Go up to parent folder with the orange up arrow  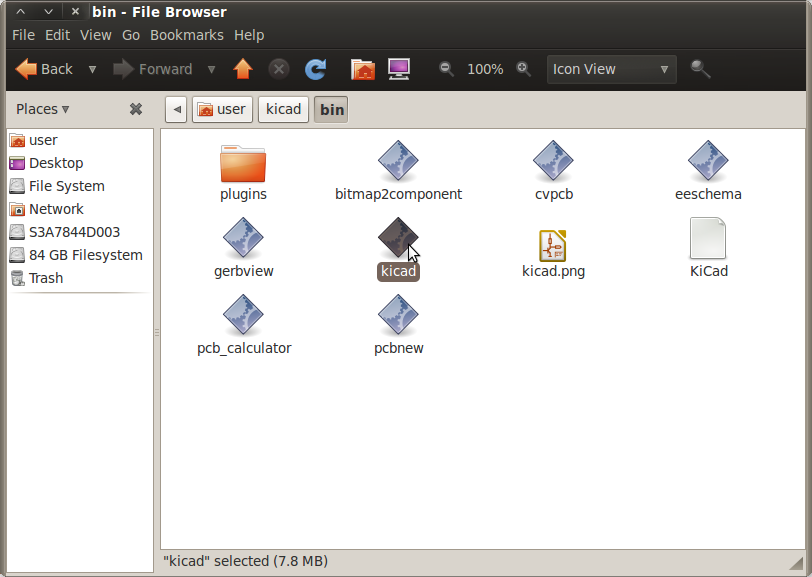point(242,69)
